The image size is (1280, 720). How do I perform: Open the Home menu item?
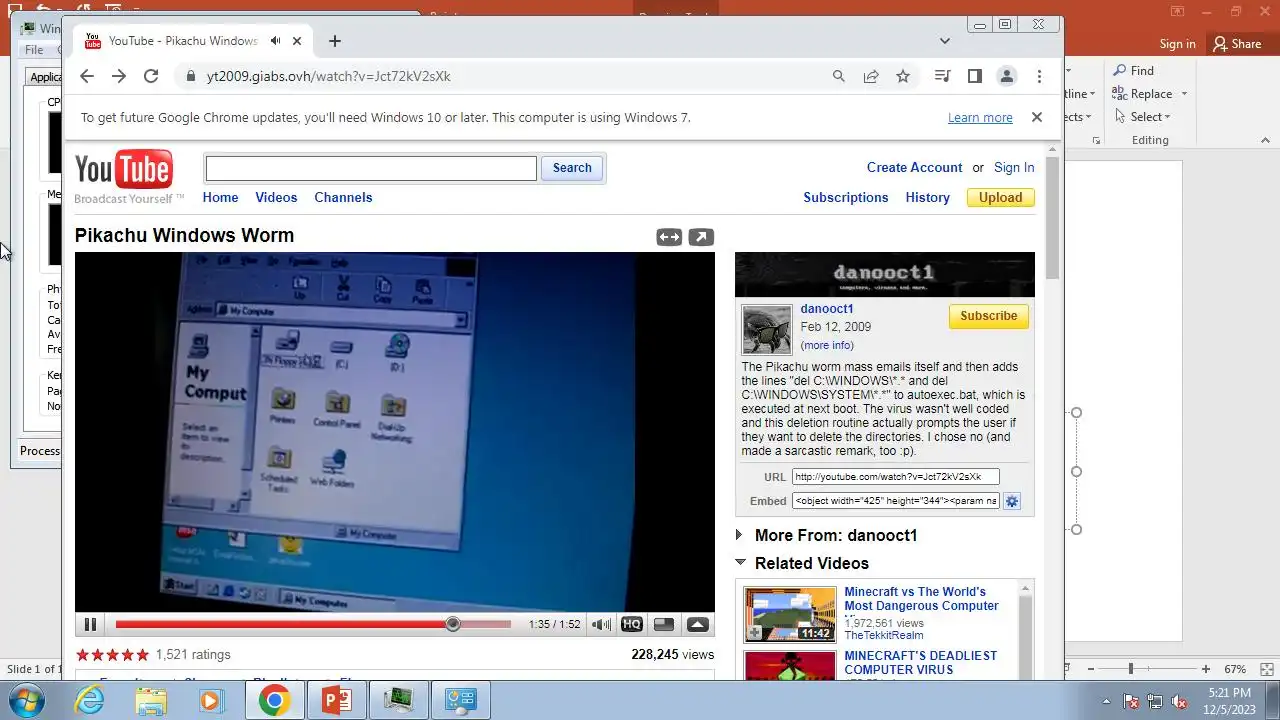pos(220,197)
